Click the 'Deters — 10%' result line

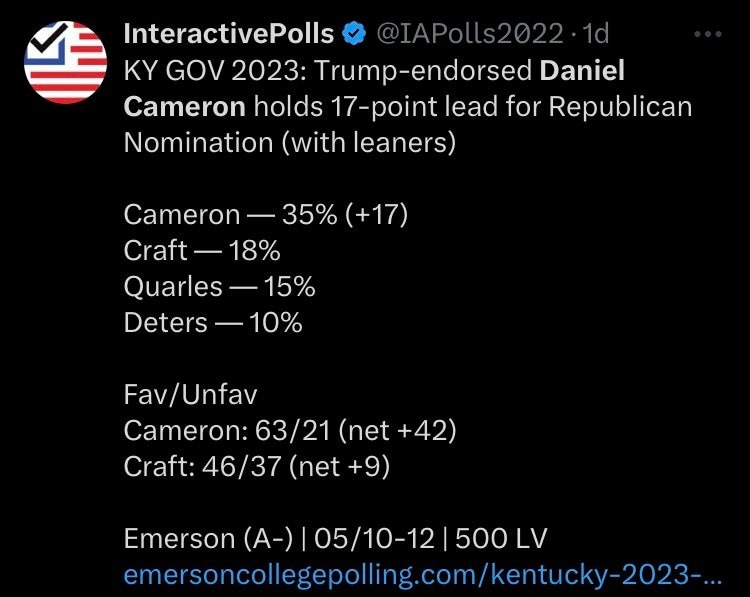[x=213, y=323]
